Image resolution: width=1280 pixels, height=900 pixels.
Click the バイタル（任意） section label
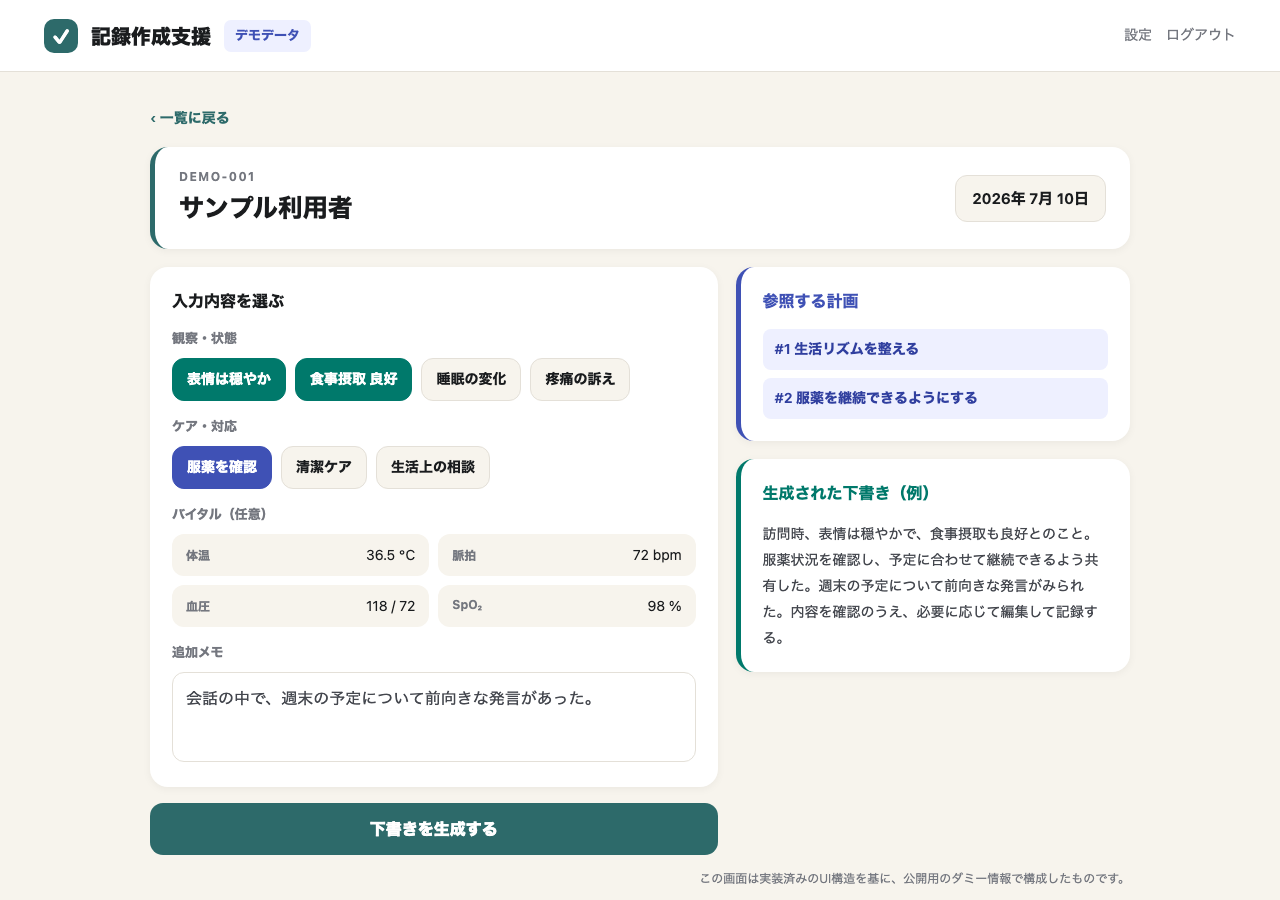(x=219, y=514)
